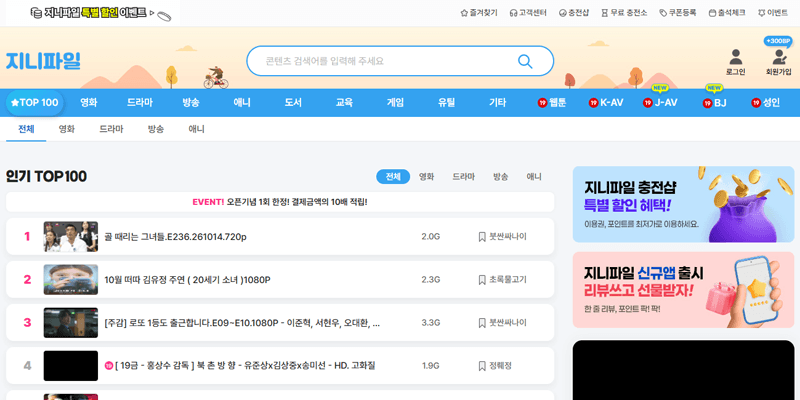Select the 애니 filter in 인기 TOP100
This screenshot has height=400, width=800.
tap(534, 177)
